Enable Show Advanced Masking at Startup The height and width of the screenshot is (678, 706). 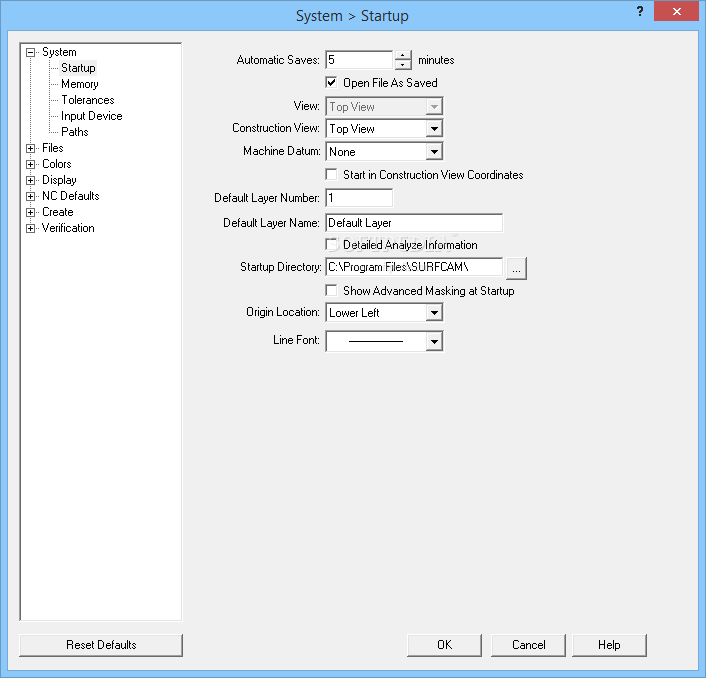point(331,290)
